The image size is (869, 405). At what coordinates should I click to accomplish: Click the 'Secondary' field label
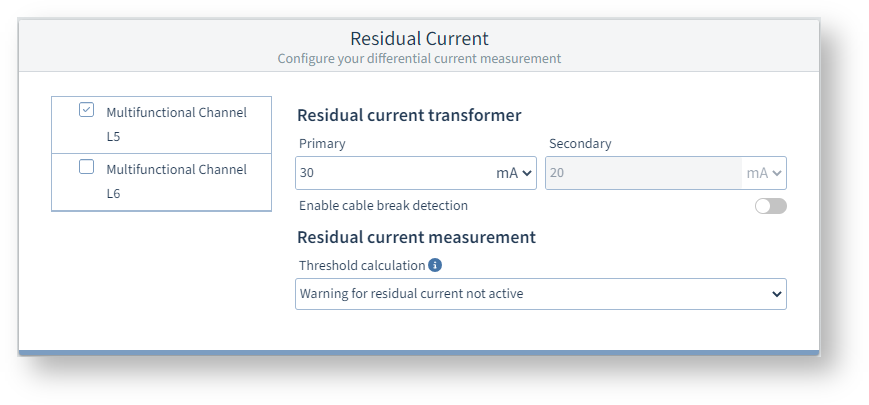coord(580,144)
